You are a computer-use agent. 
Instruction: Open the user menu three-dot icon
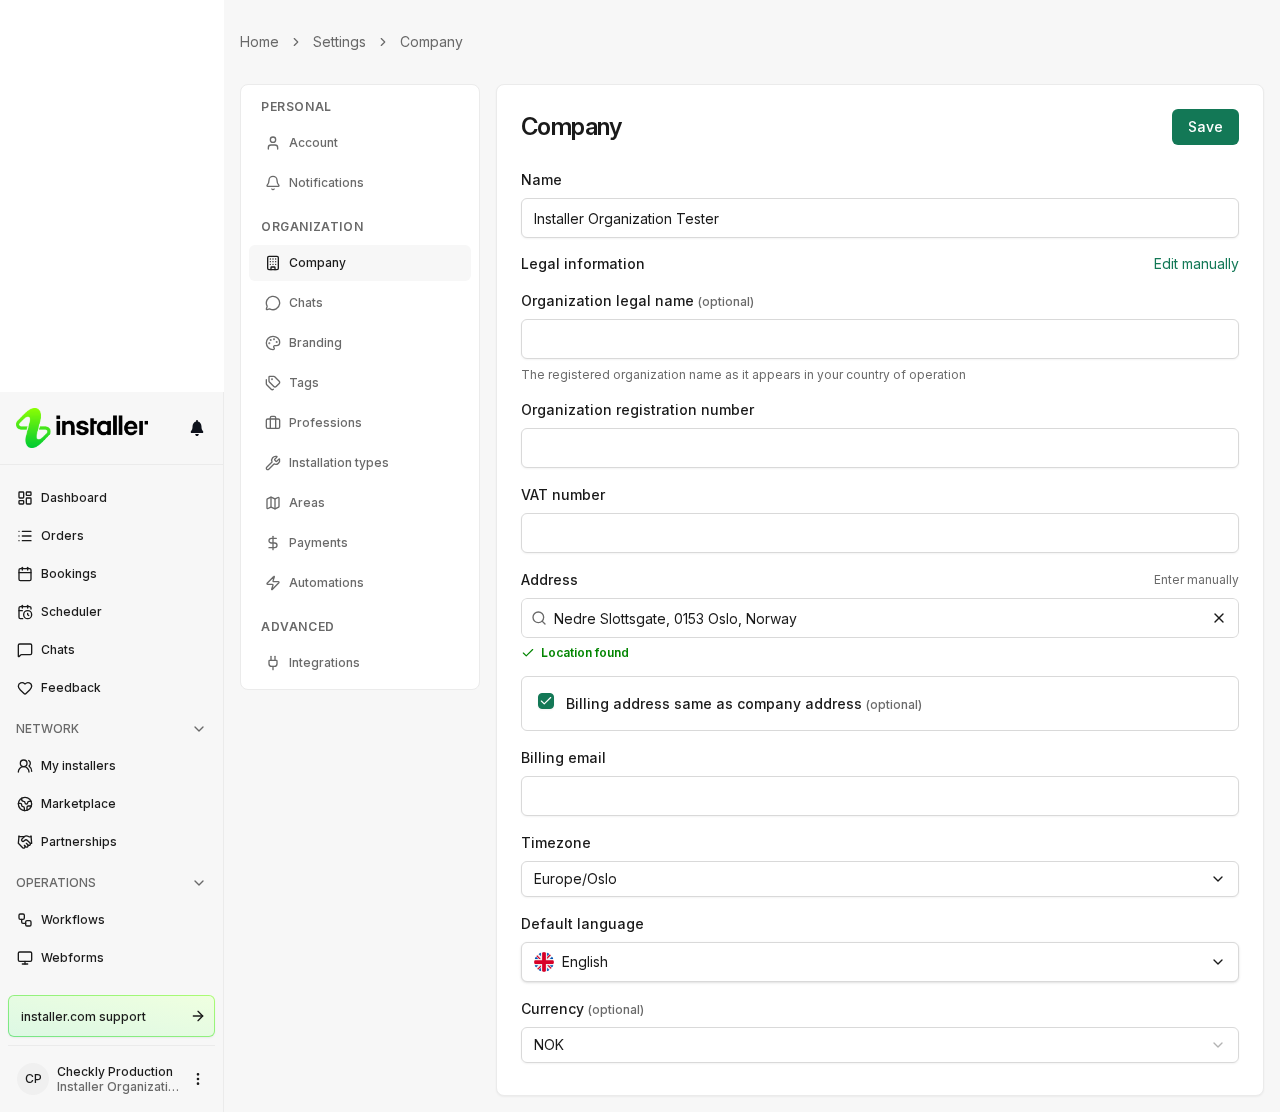point(198,1079)
